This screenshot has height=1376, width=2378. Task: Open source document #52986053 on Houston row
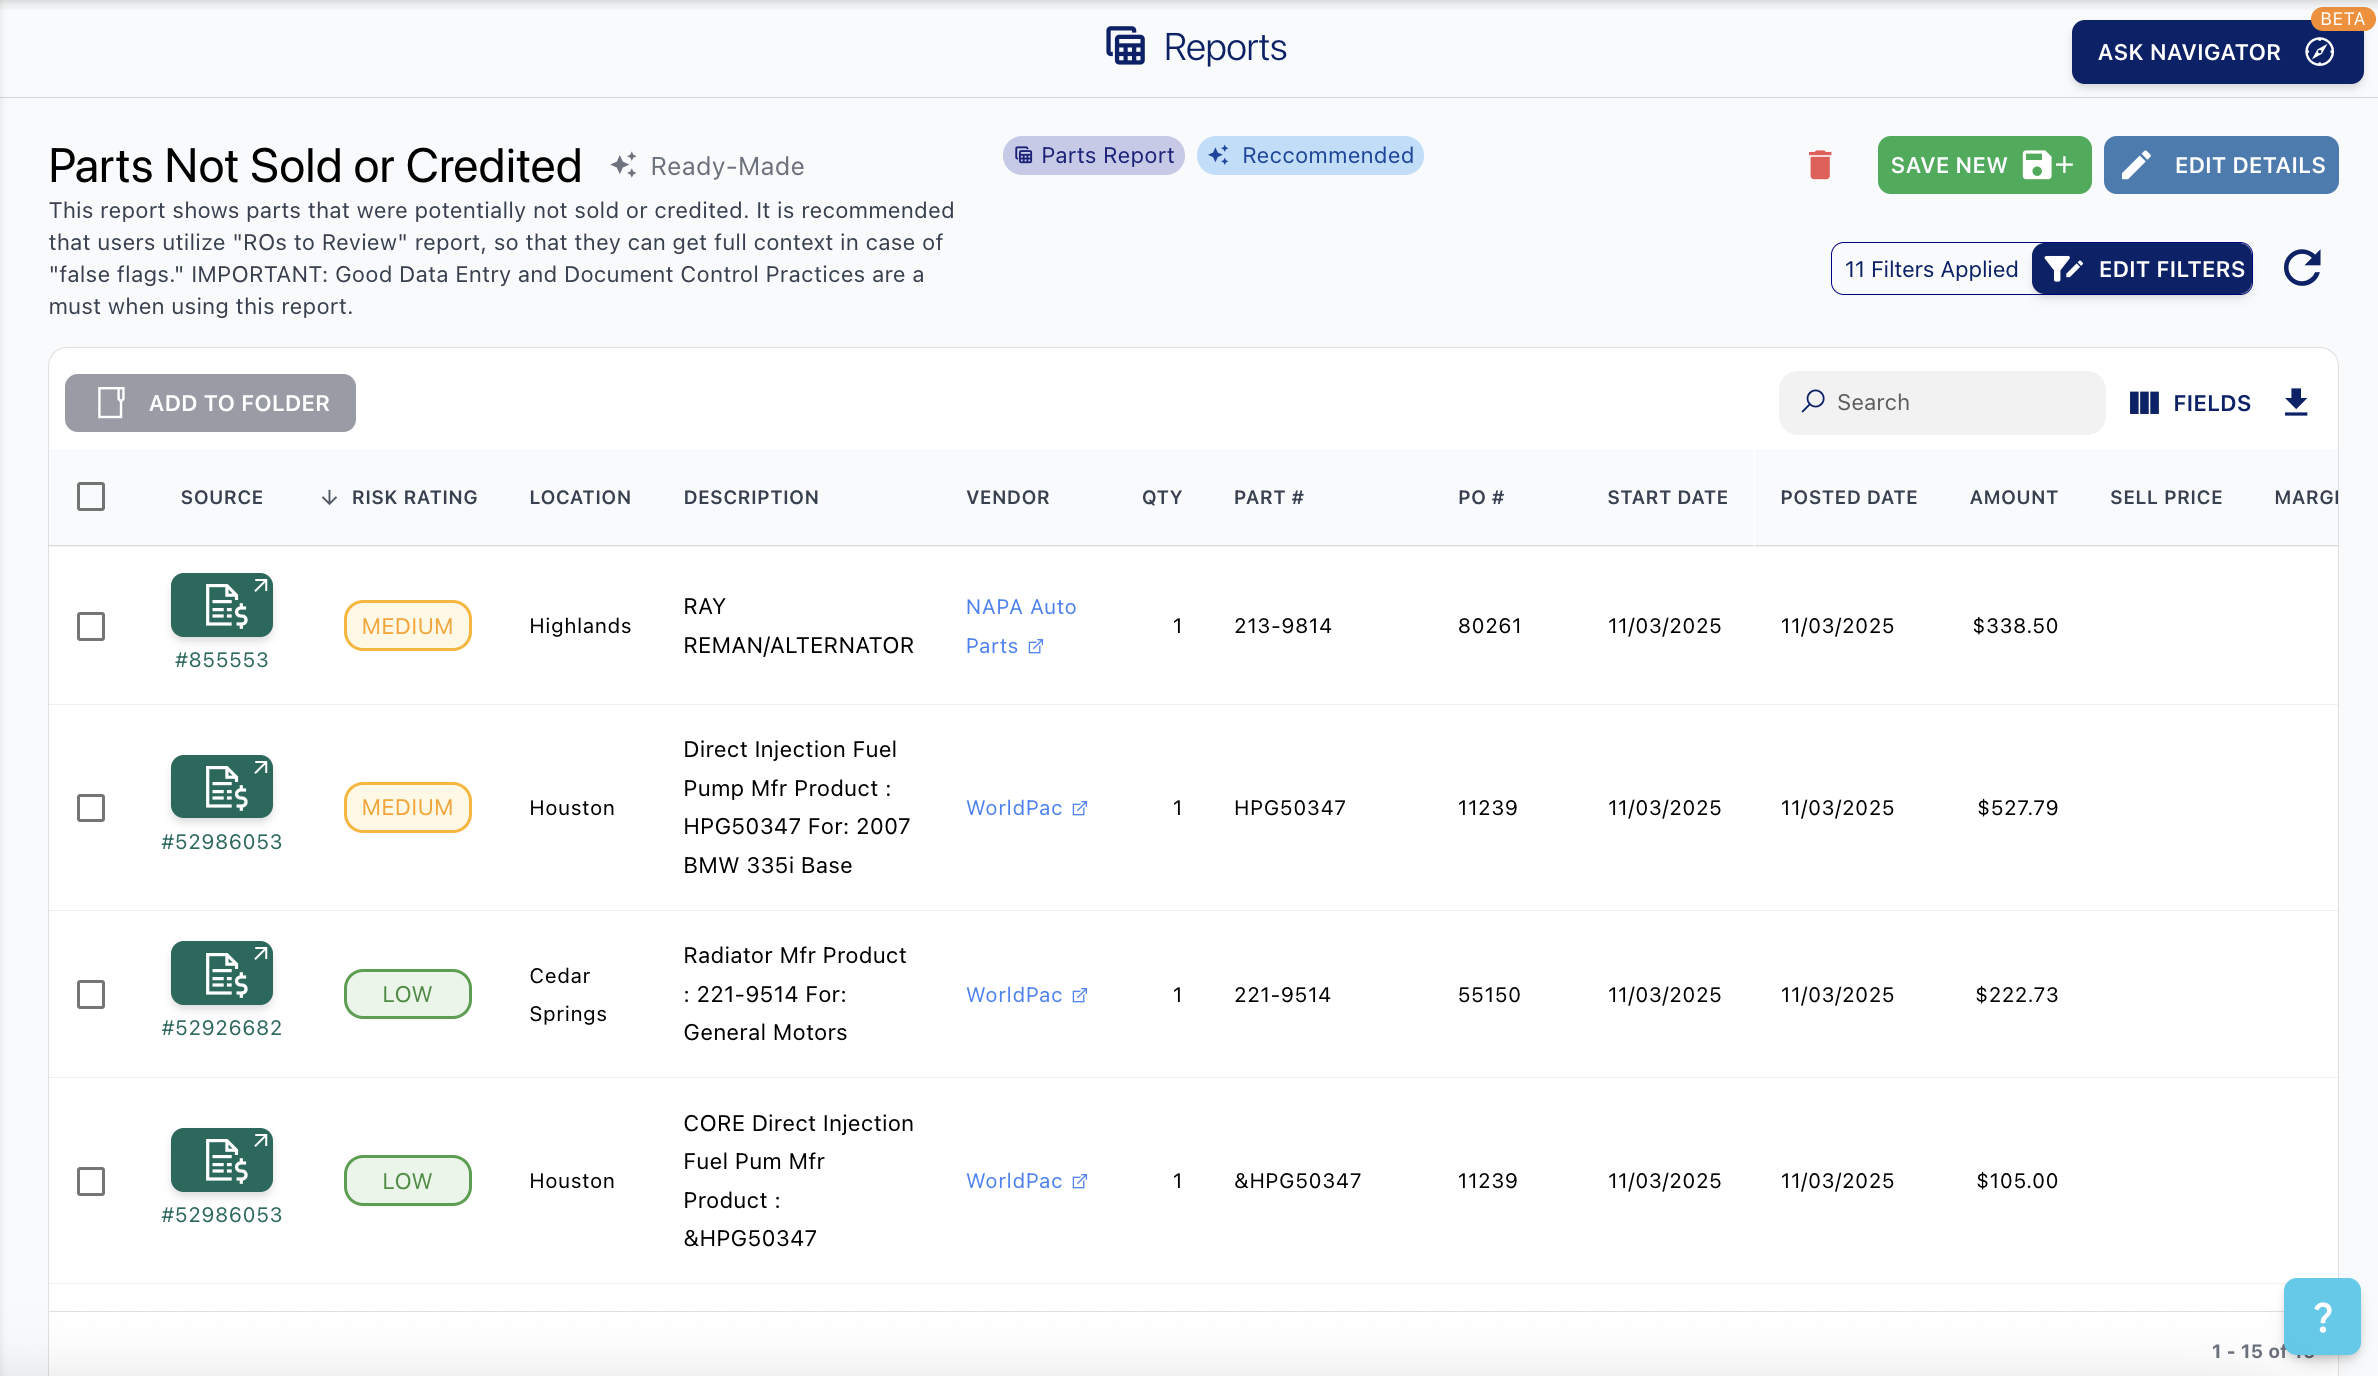point(221,787)
